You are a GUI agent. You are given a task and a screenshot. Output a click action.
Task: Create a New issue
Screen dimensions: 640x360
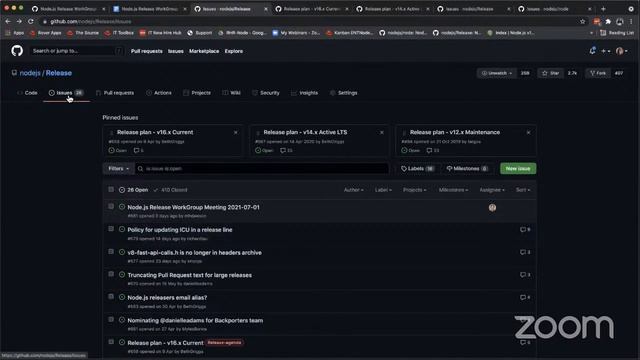(518, 169)
